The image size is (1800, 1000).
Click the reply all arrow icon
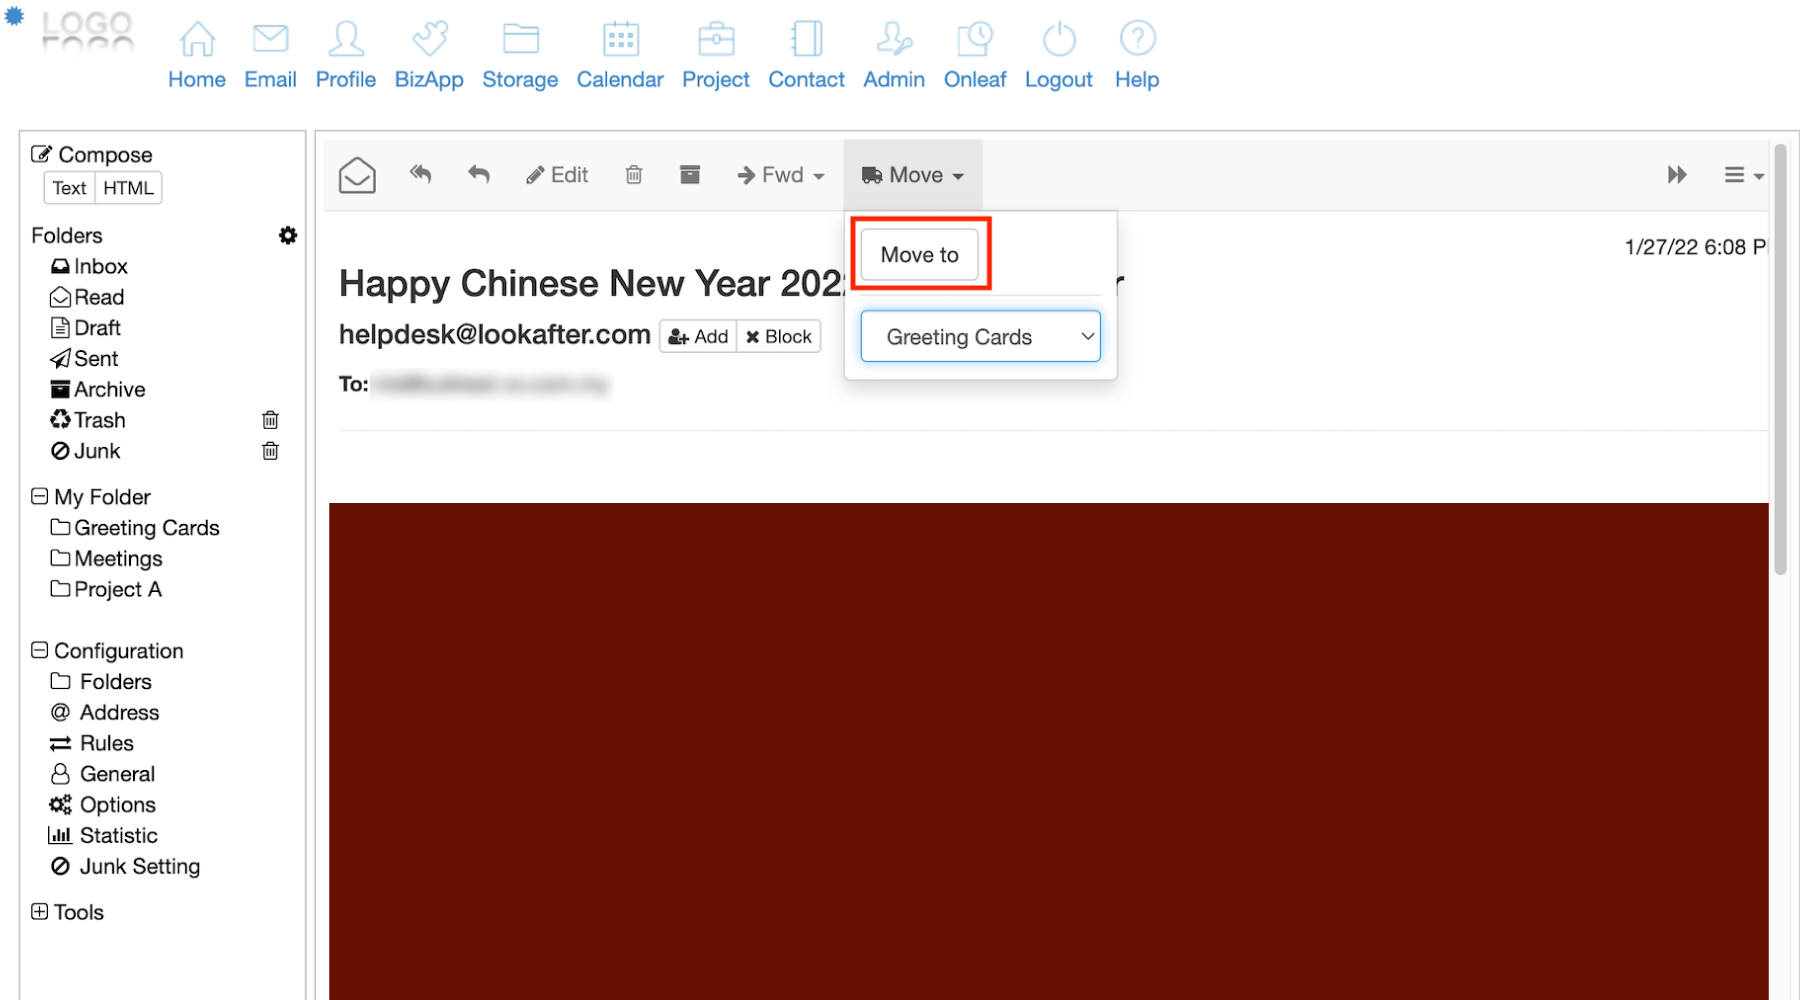(420, 175)
